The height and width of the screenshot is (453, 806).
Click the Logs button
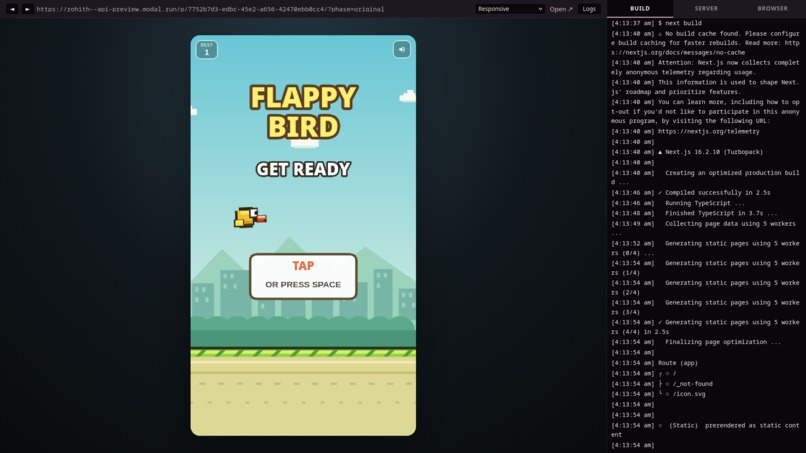coord(589,9)
